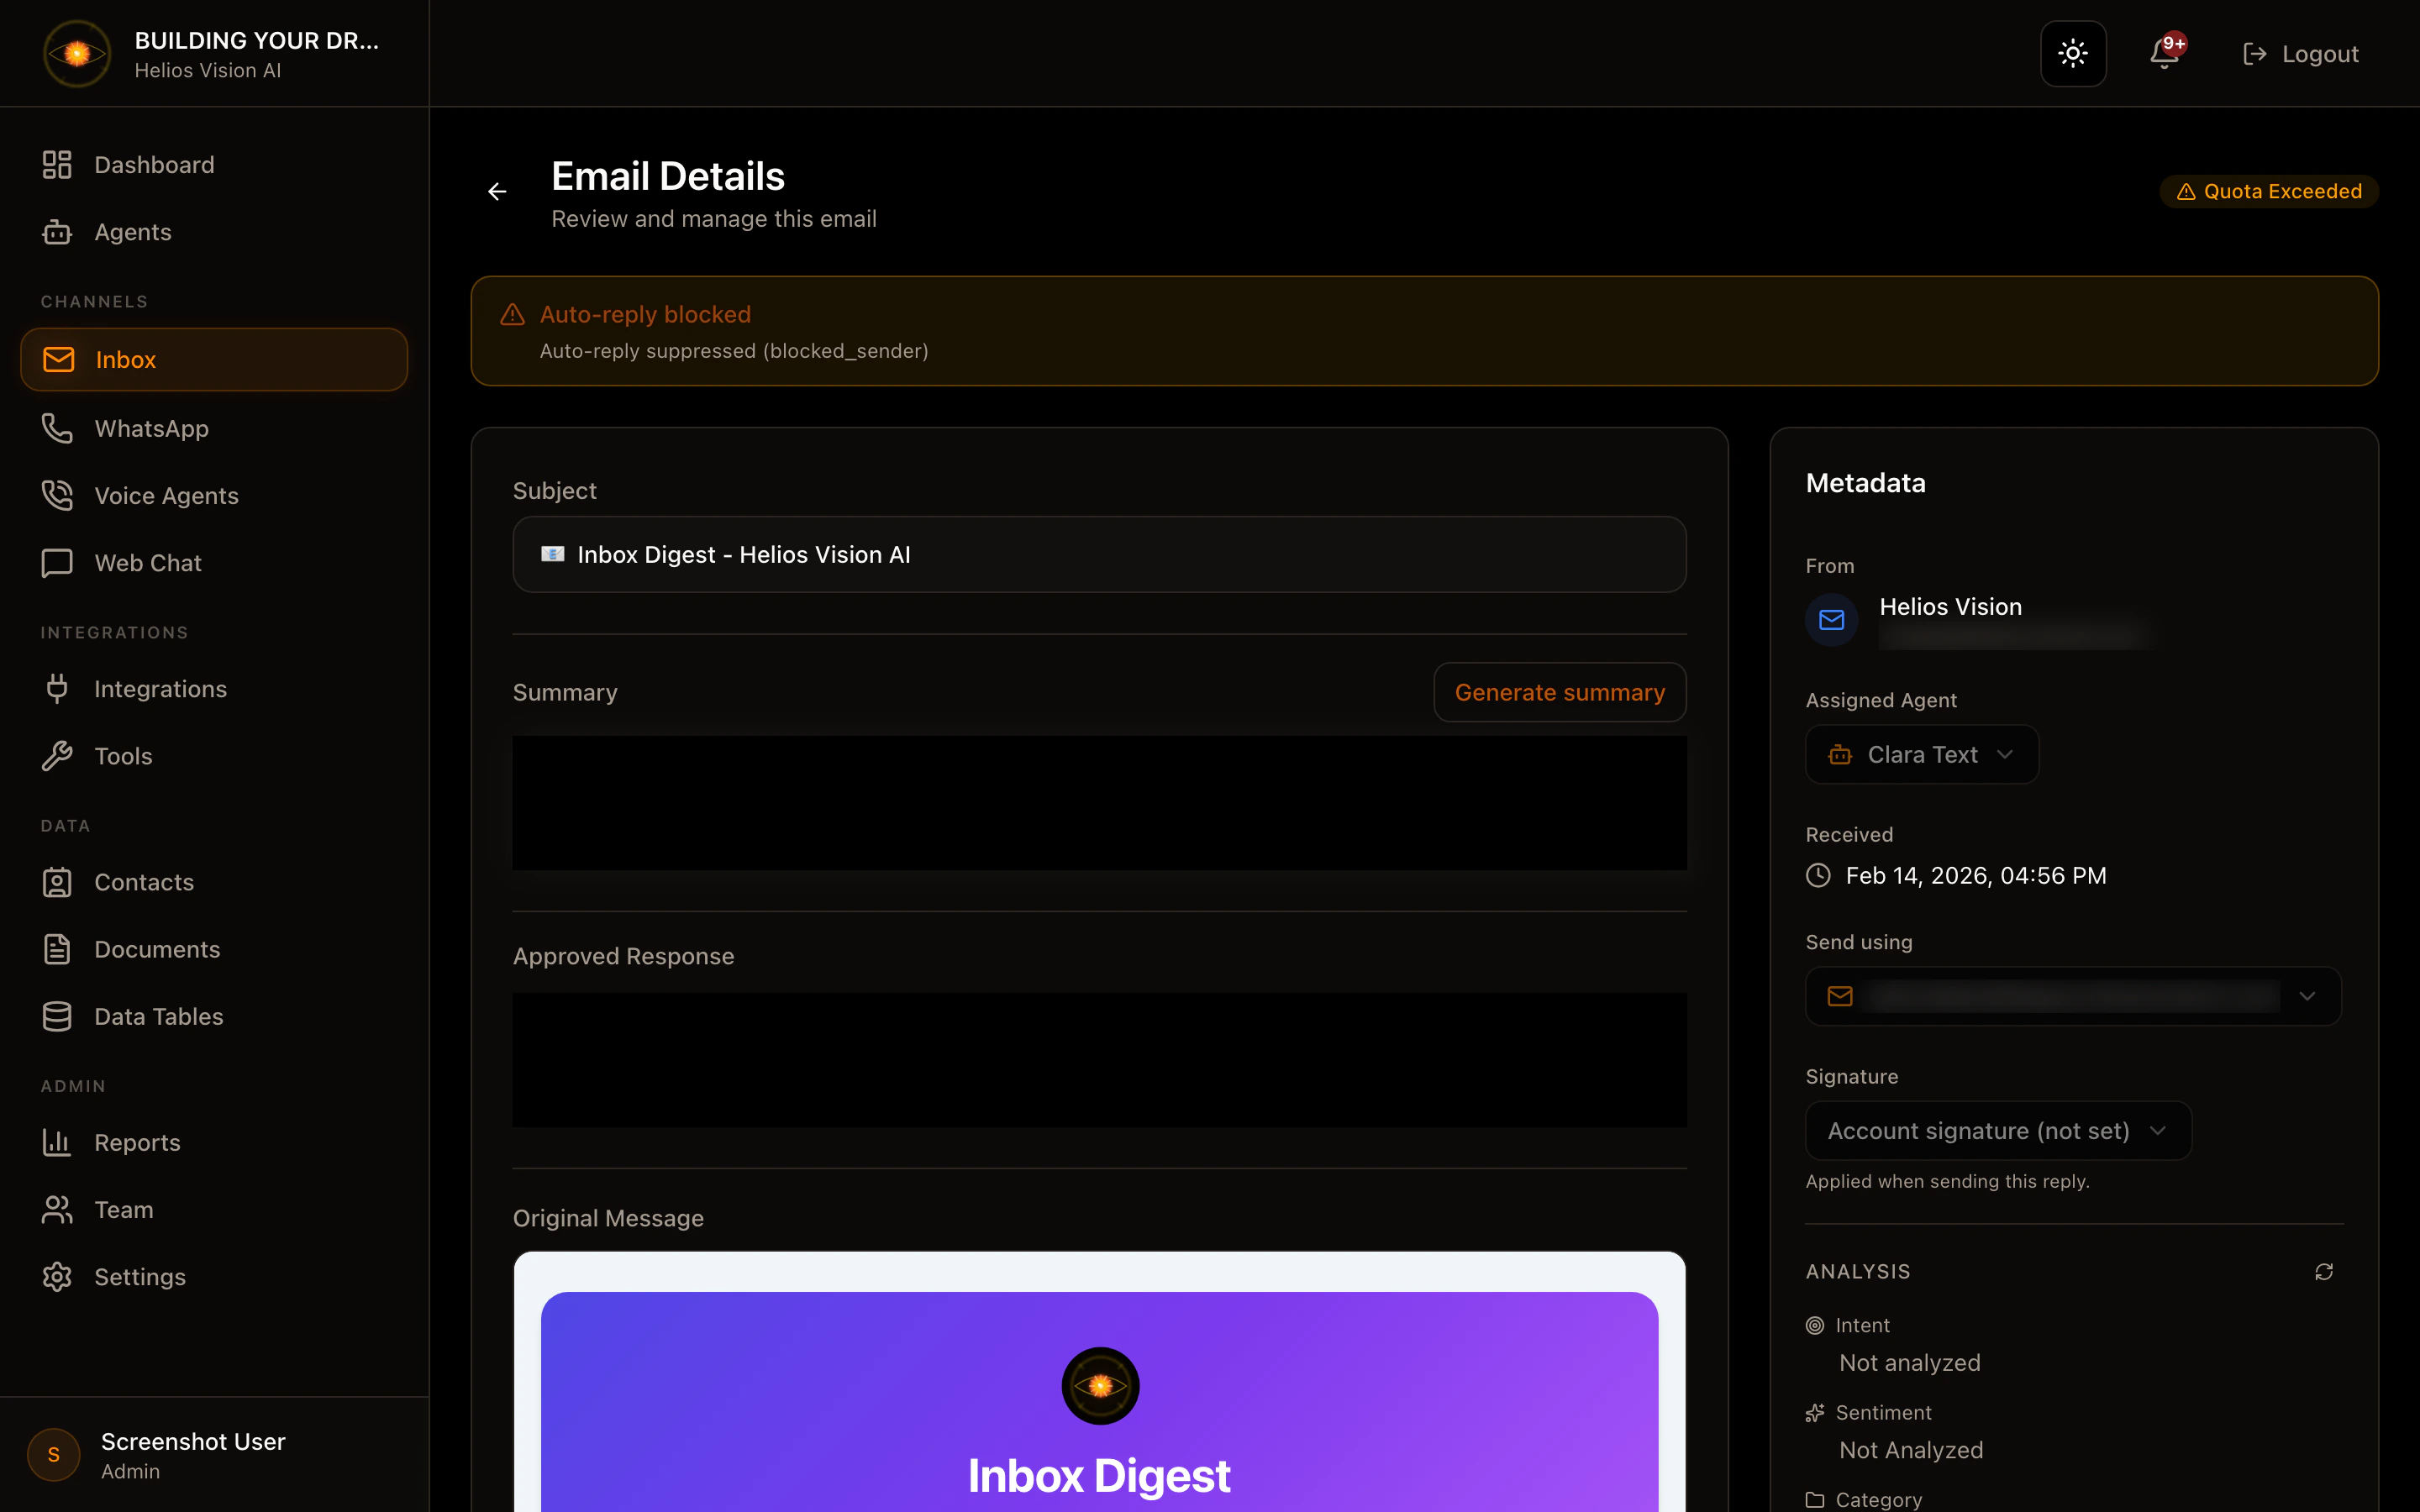The height and width of the screenshot is (1512, 2420).
Task: Open the Settings menu item
Action: (140, 1276)
